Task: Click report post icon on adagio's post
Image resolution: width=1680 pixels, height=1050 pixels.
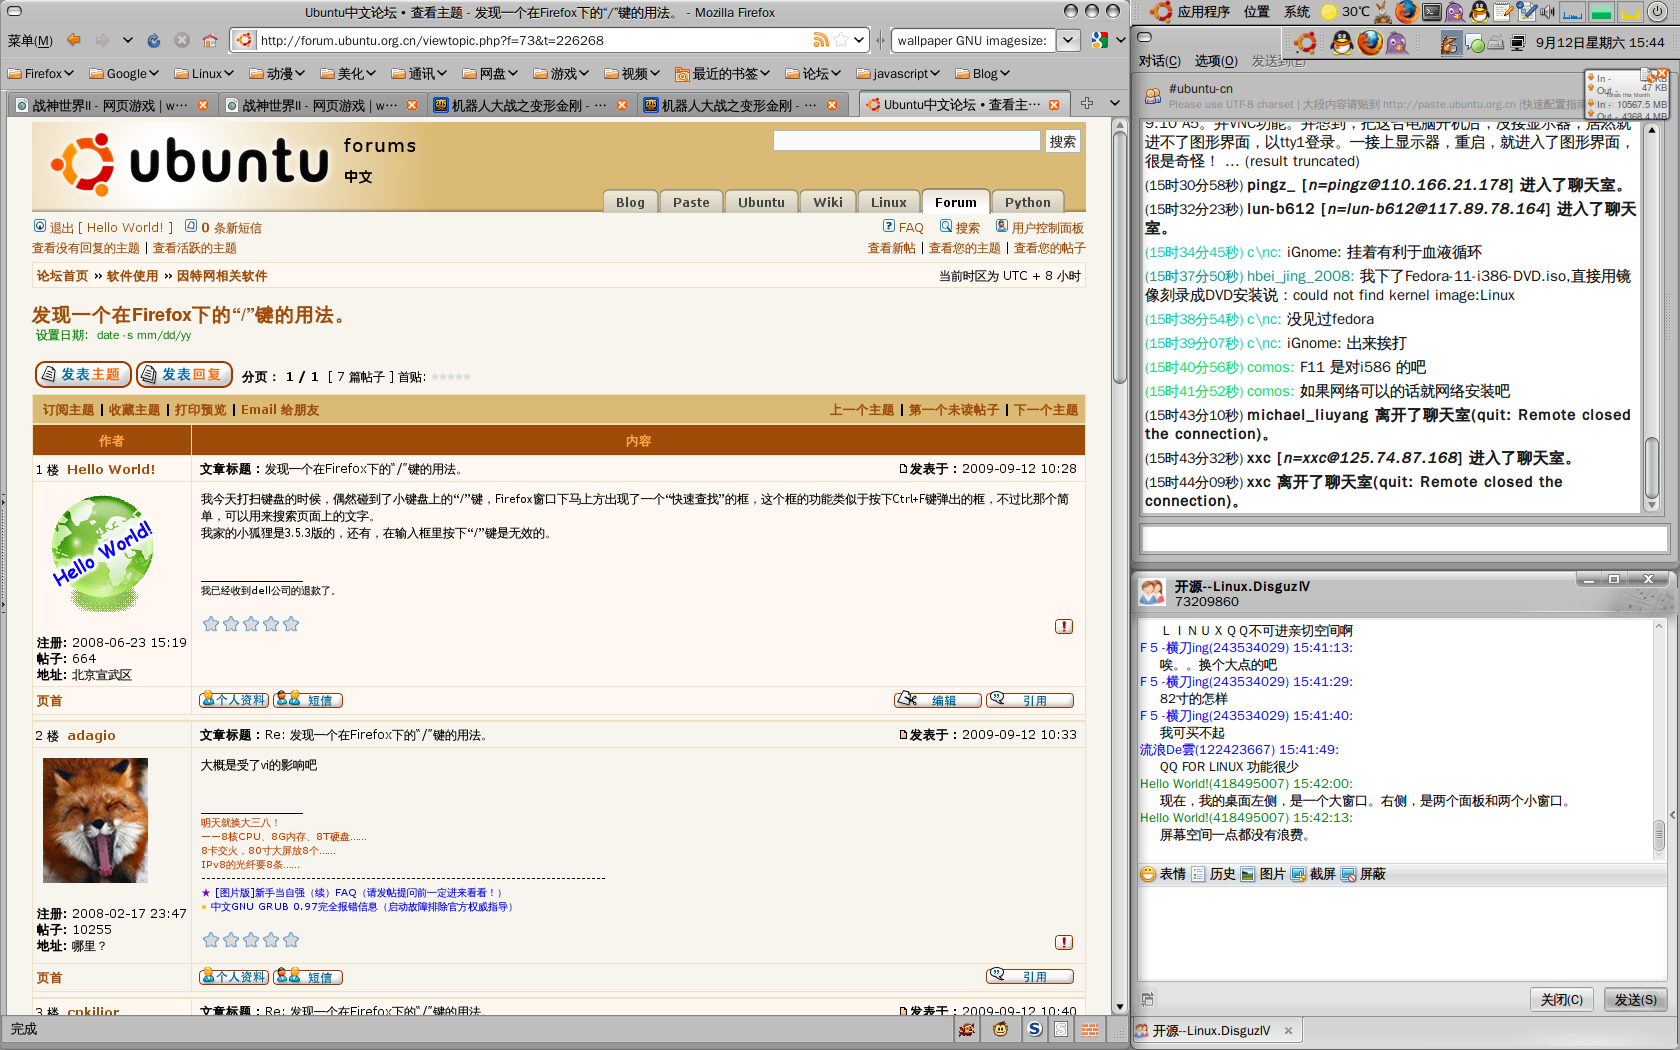Action: [x=1064, y=942]
